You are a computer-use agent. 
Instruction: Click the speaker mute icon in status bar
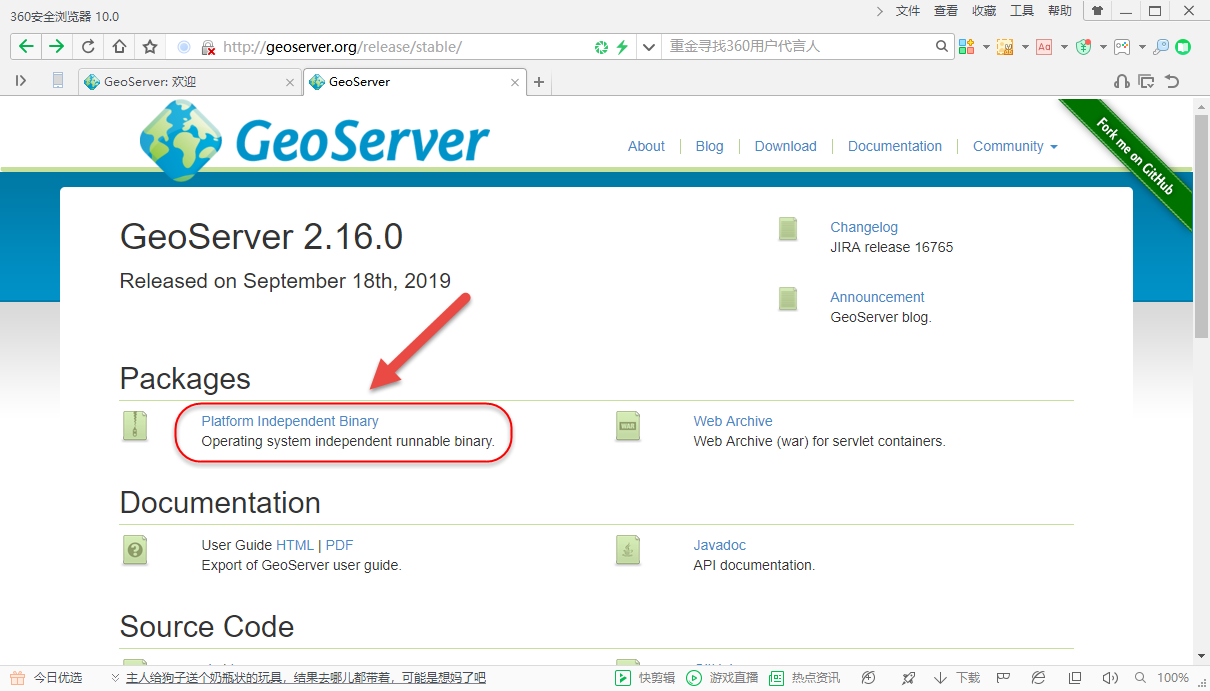pos(1109,678)
